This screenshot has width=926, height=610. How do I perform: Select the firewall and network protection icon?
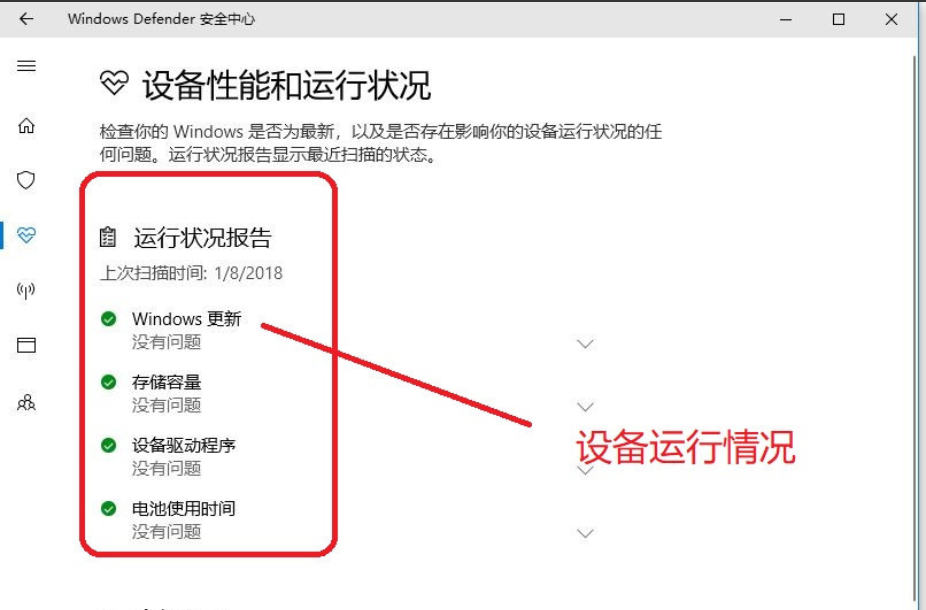pyautogui.click(x=26, y=290)
